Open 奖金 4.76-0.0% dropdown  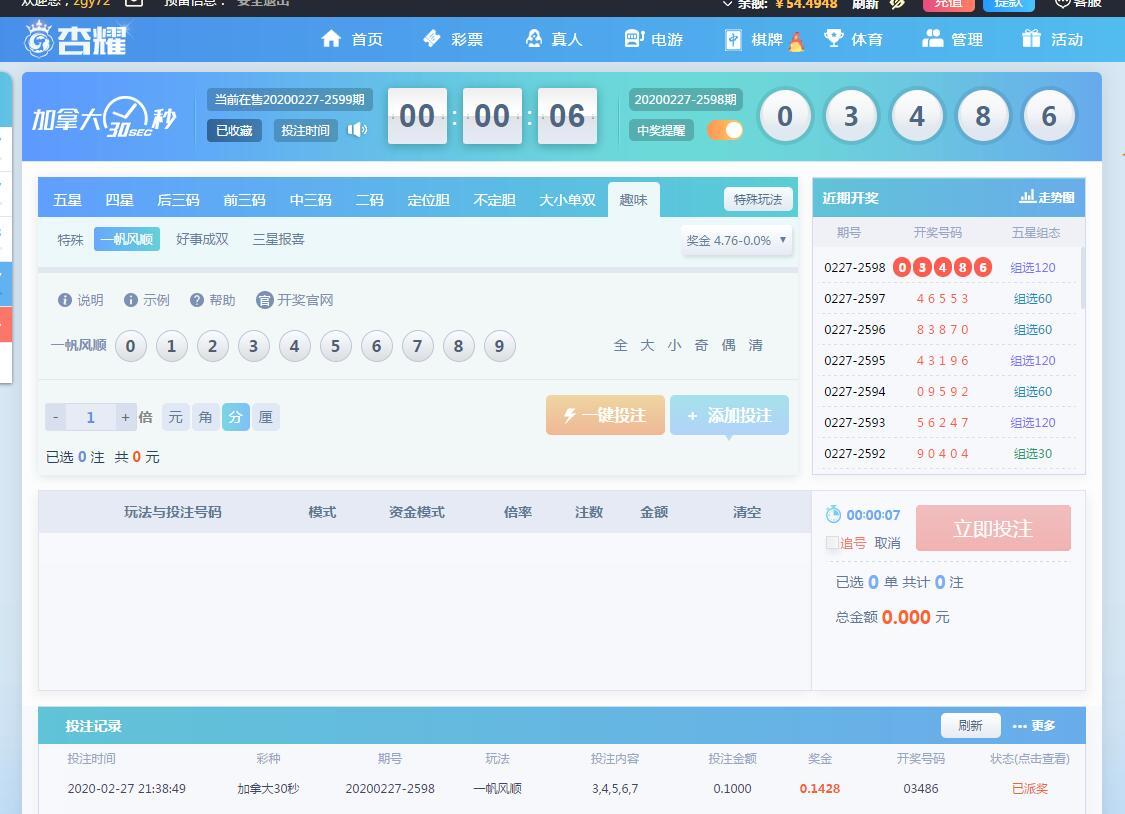(x=737, y=240)
